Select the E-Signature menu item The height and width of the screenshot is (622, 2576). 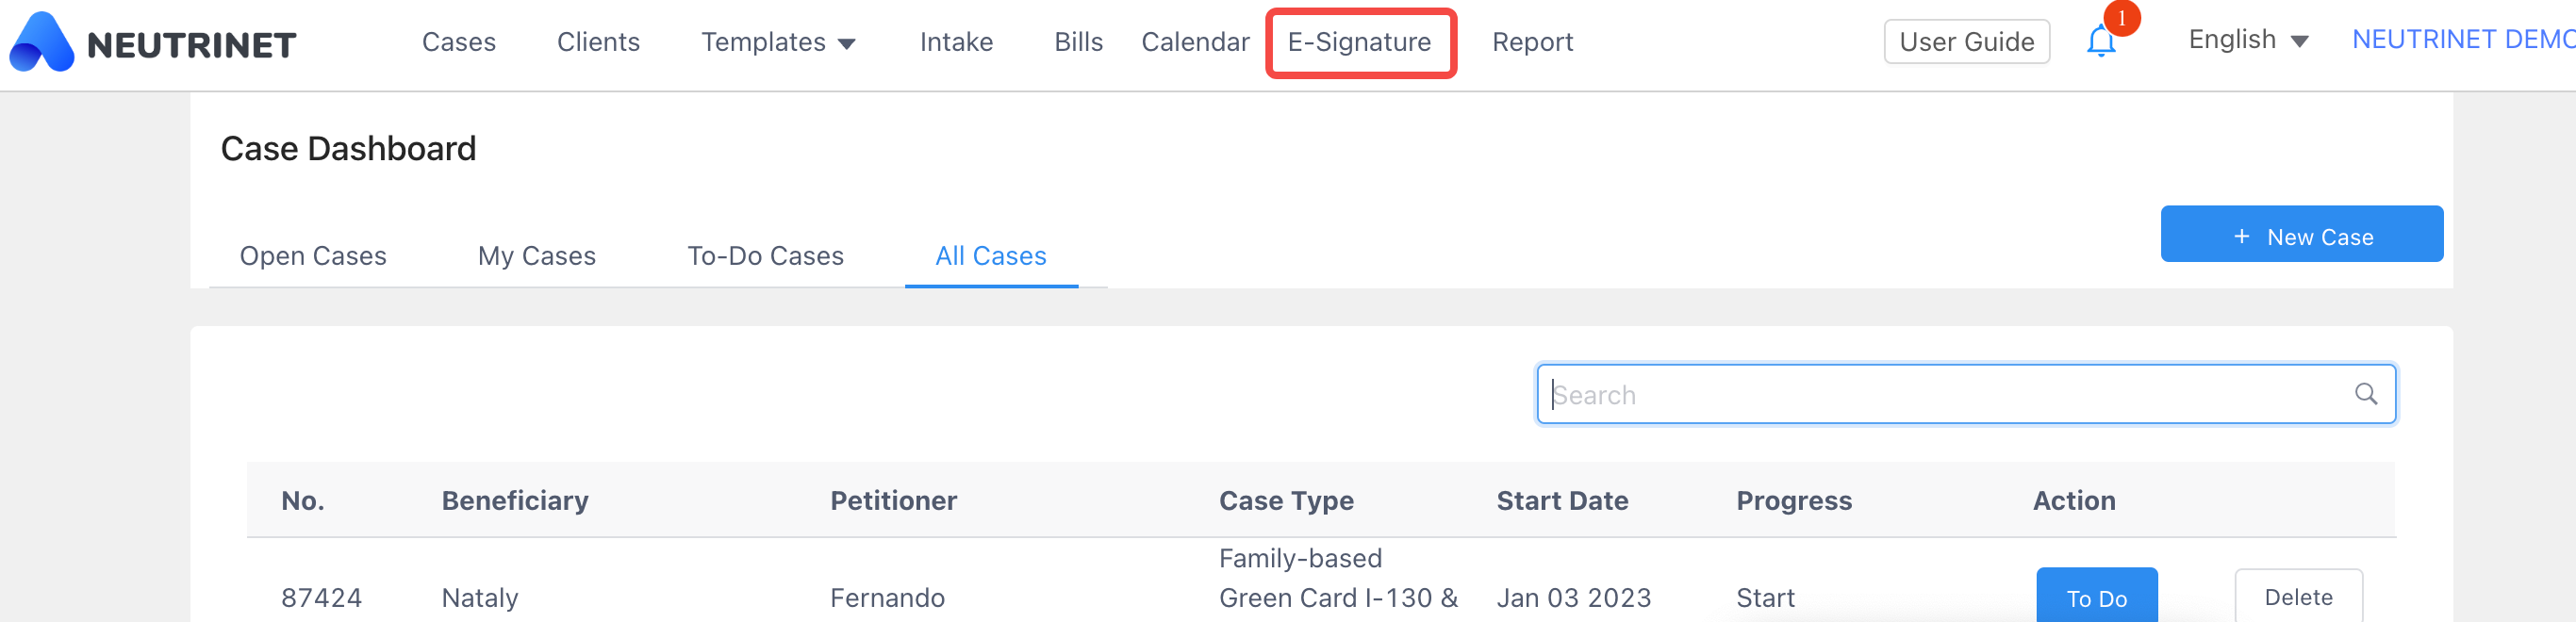1359,42
